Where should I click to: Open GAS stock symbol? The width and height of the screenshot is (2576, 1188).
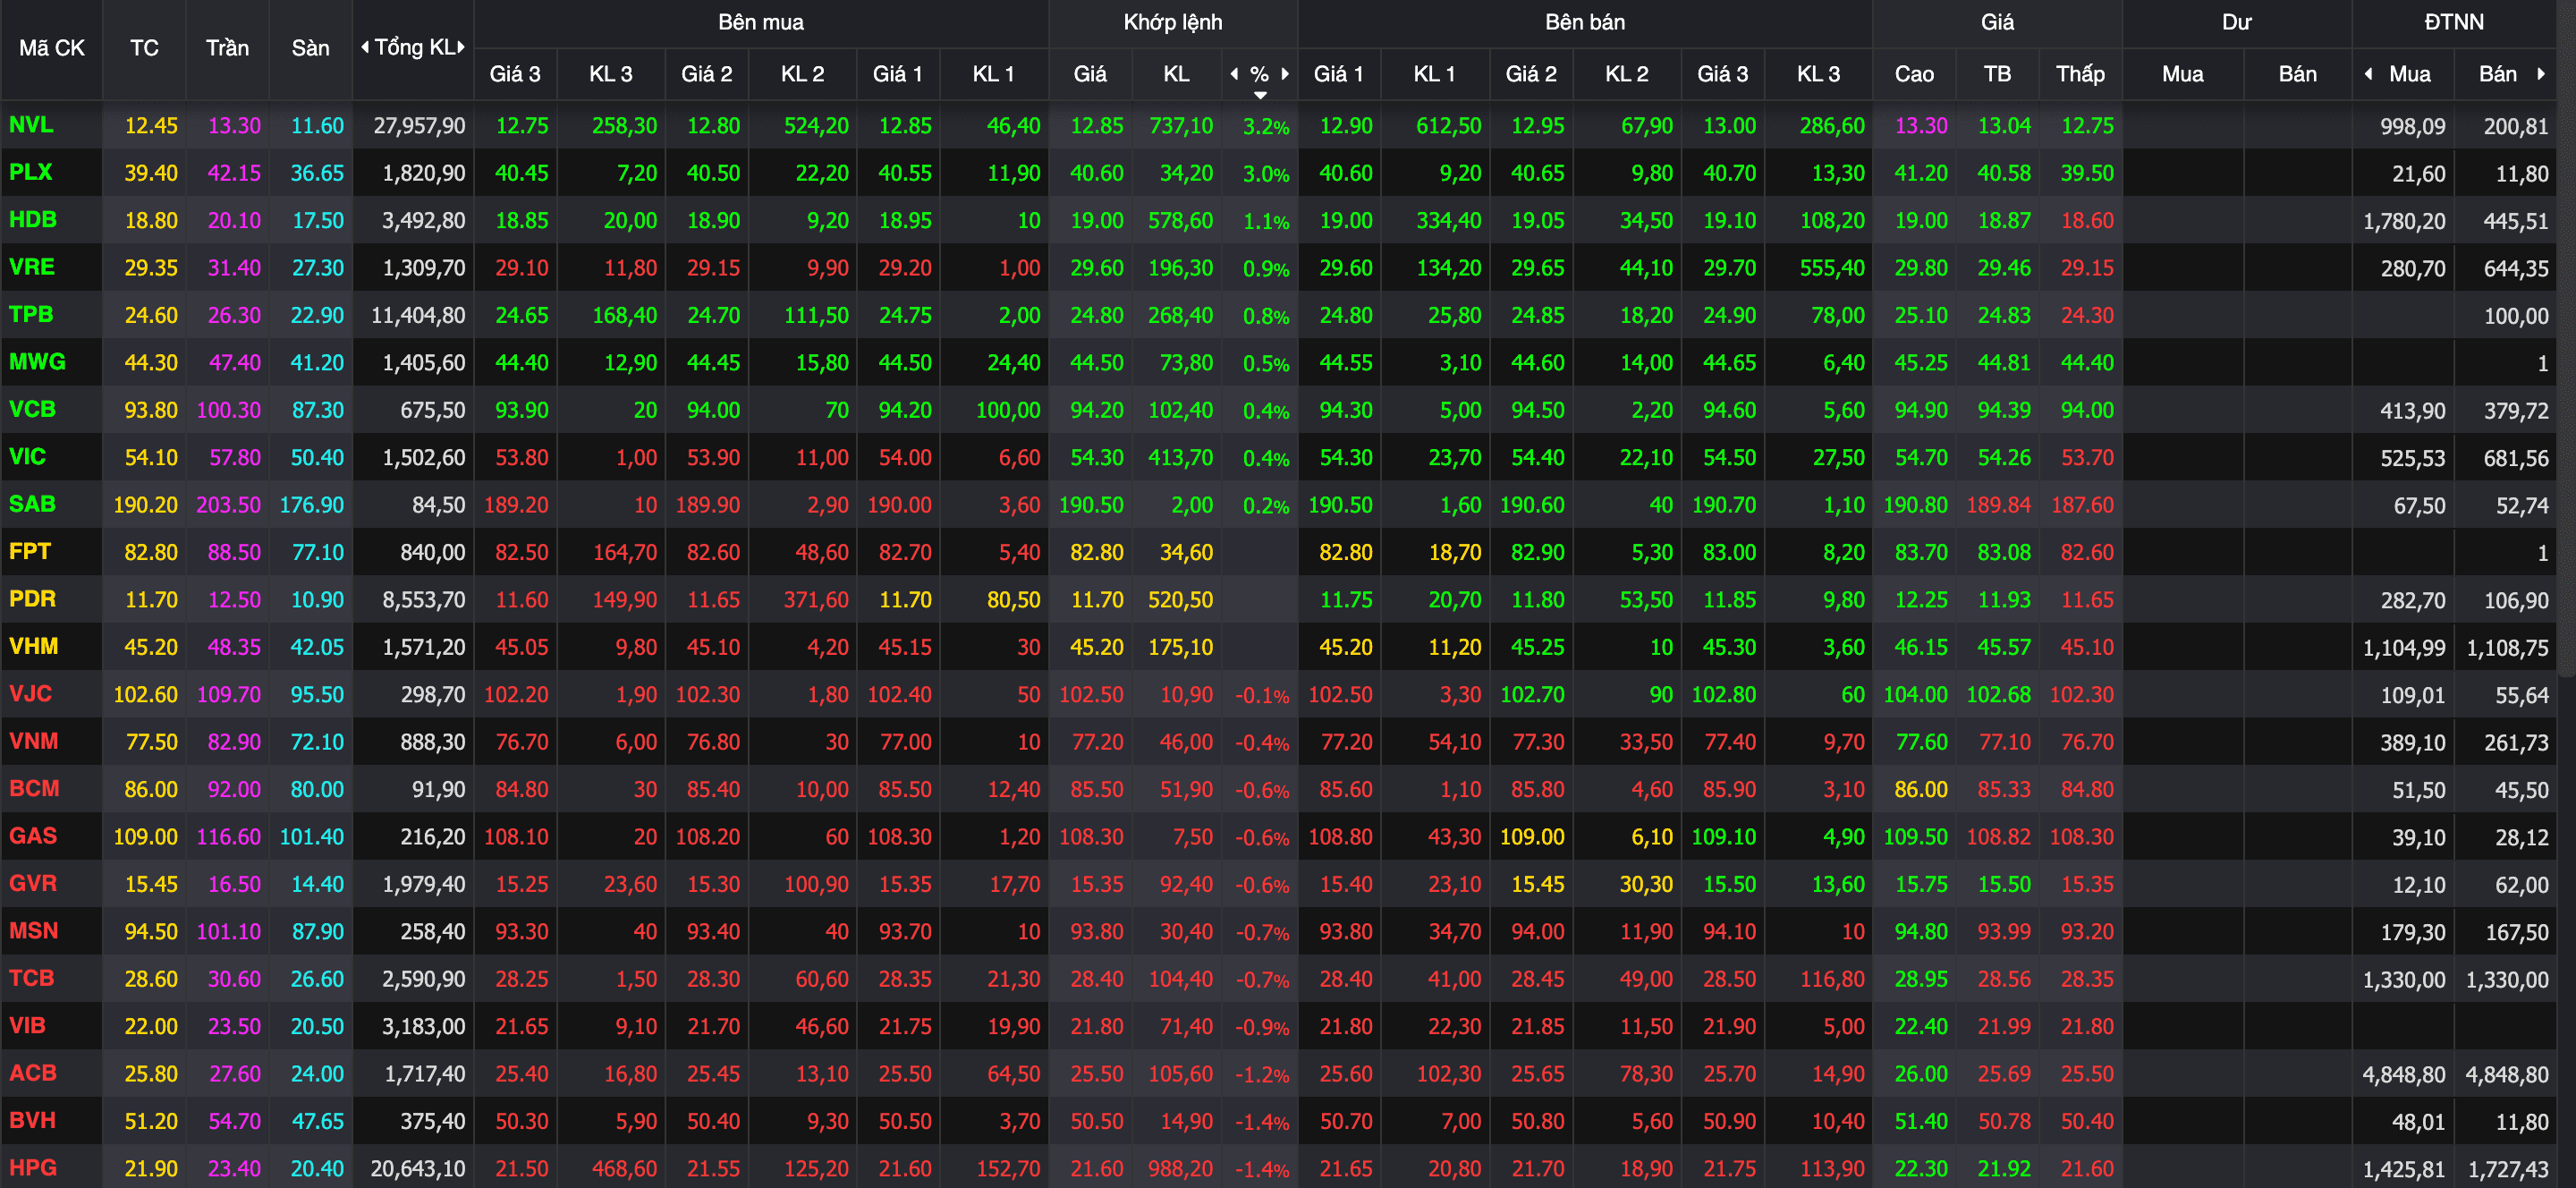(32, 836)
